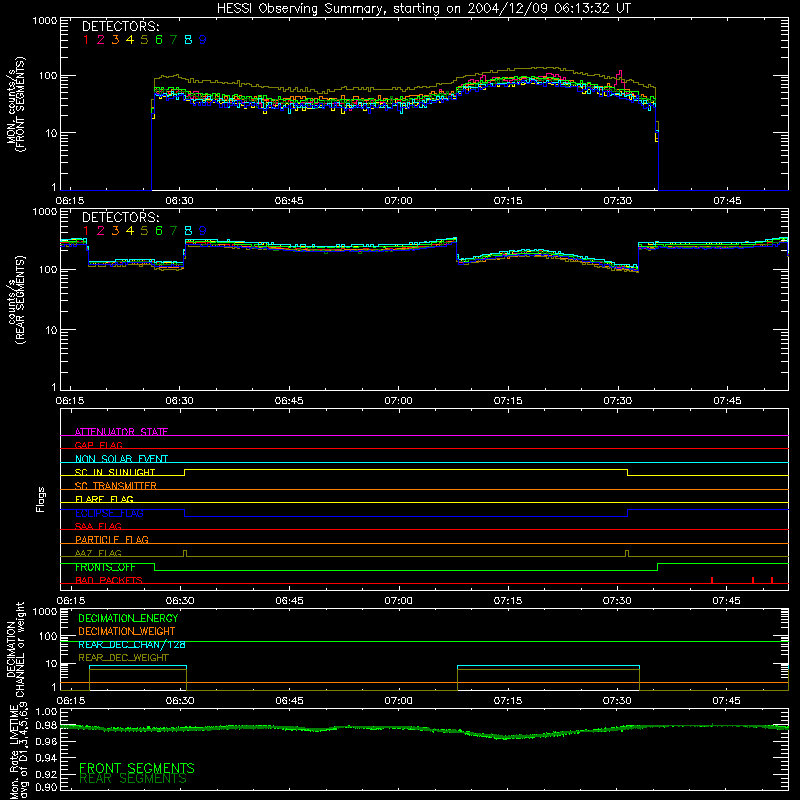Click DETECTORS: heading in front segments plot
Image resolution: width=800 pixels, height=800 pixels.
pyautogui.click(x=120, y=27)
